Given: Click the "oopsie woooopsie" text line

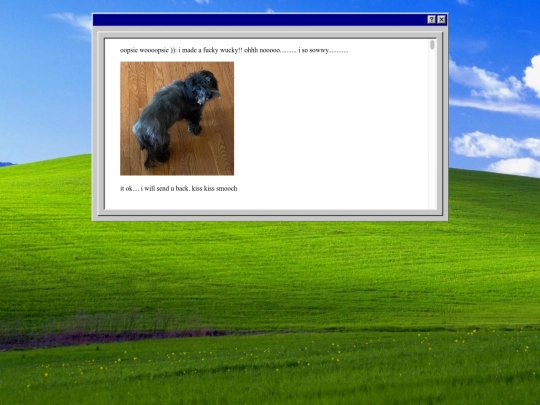Looking at the screenshot, I should 234,50.
